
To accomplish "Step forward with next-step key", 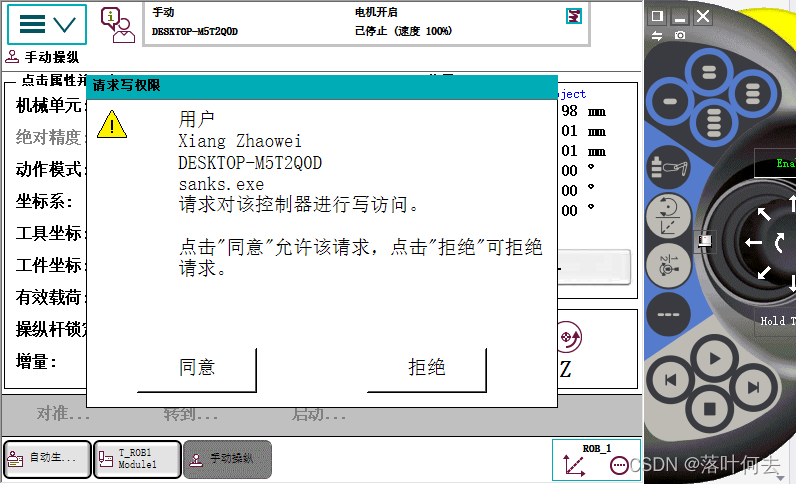I will (x=753, y=388).
